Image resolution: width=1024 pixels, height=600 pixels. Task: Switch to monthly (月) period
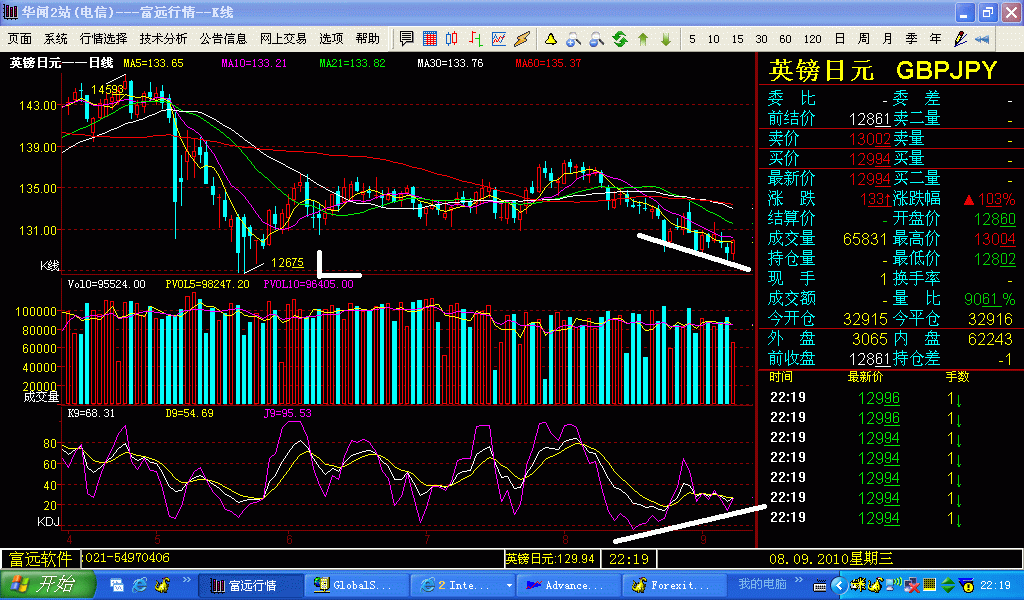click(x=888, y=39)
